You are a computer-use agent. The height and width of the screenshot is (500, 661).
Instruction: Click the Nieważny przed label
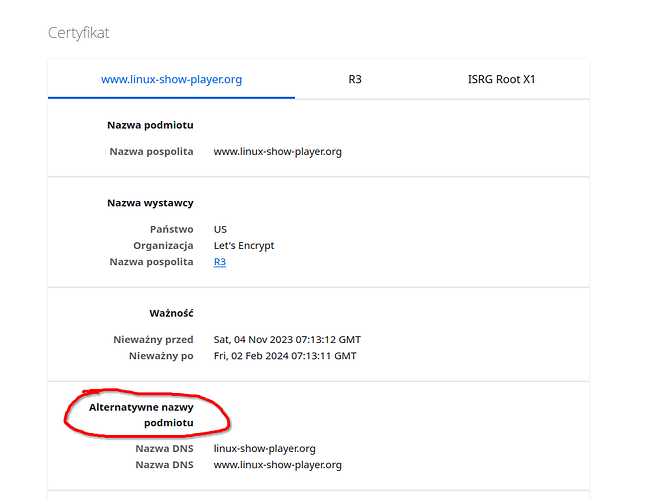click(x=153, y=339)
